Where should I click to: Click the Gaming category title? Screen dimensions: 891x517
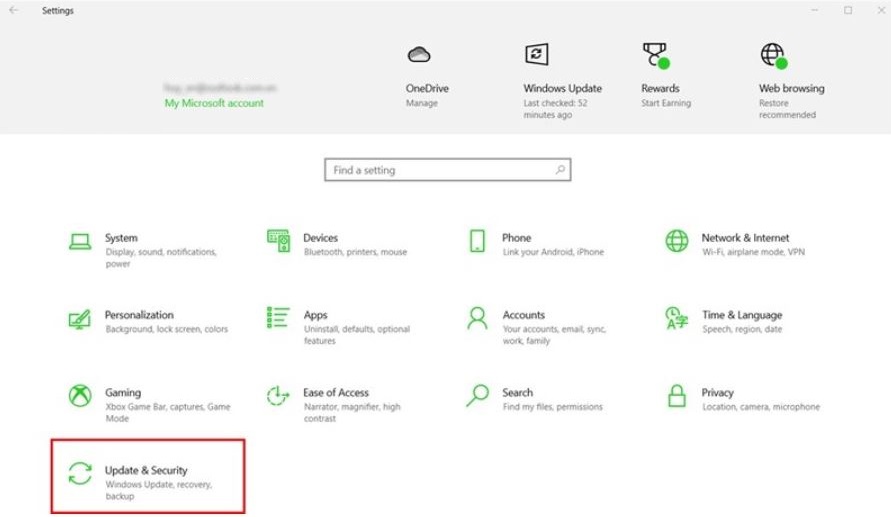(123, 393)
